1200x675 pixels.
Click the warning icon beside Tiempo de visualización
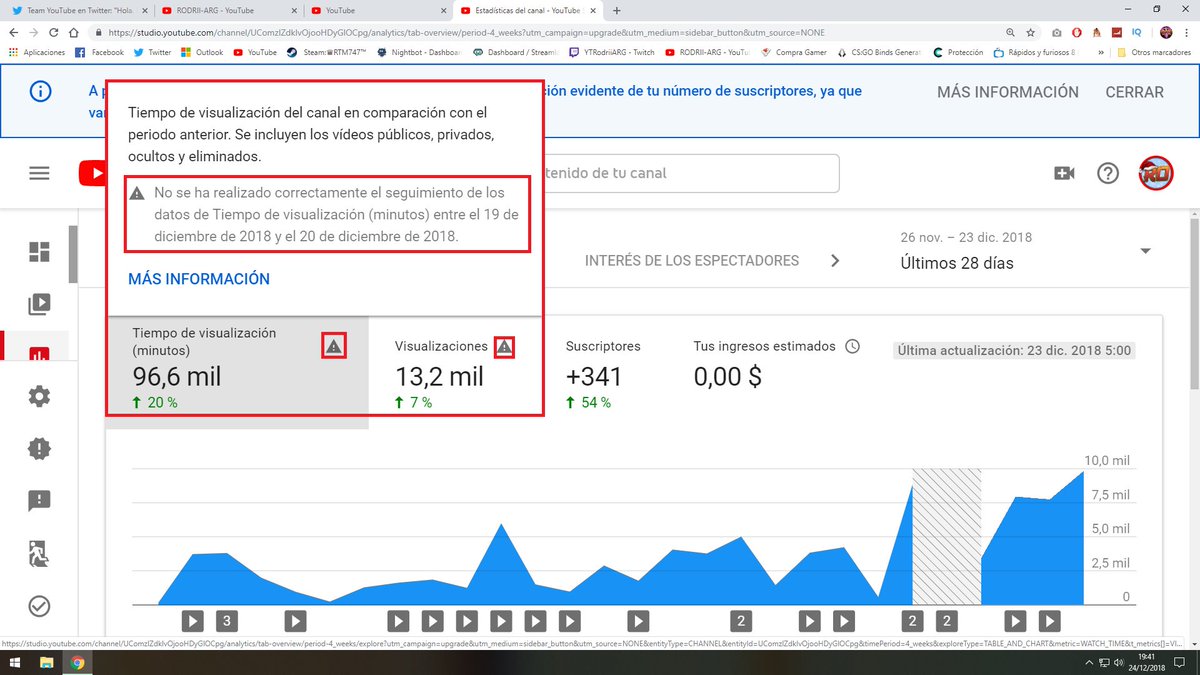click(x=334, y=346)
